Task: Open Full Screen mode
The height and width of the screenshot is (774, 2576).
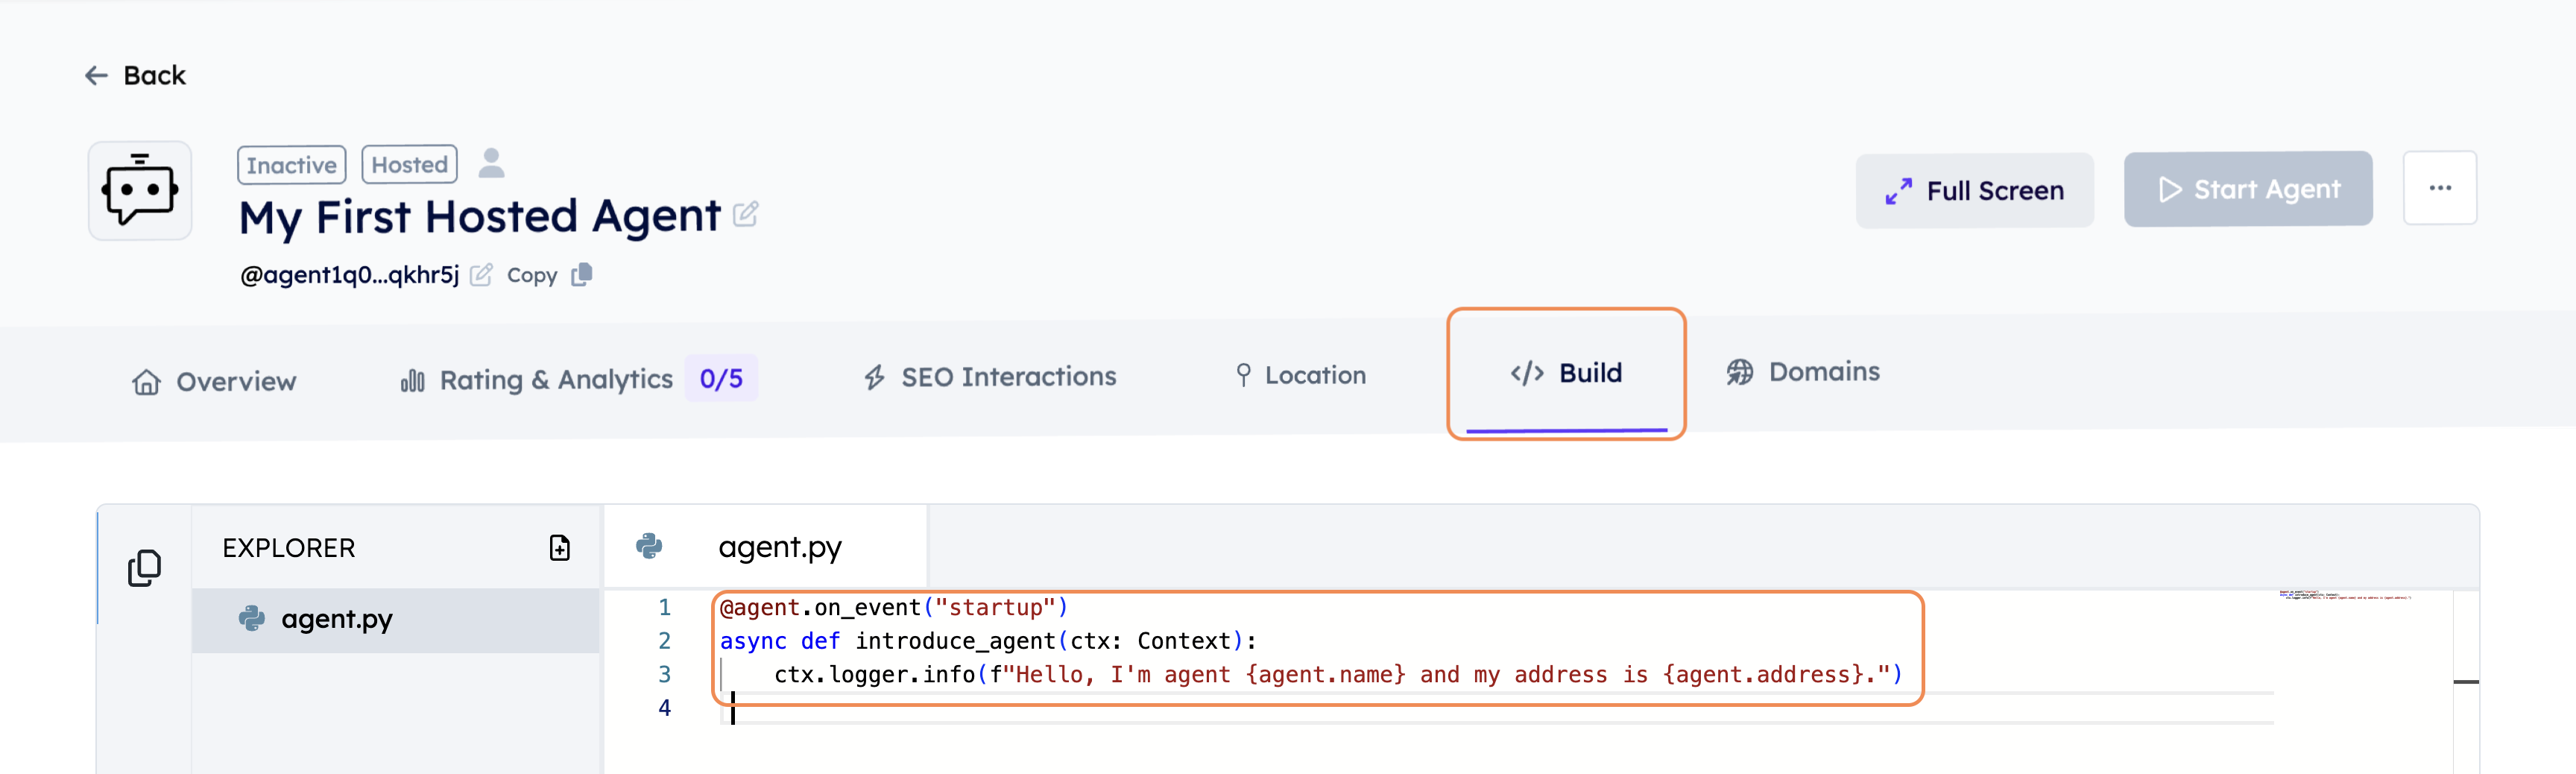Action: [x=1974, y=190]
